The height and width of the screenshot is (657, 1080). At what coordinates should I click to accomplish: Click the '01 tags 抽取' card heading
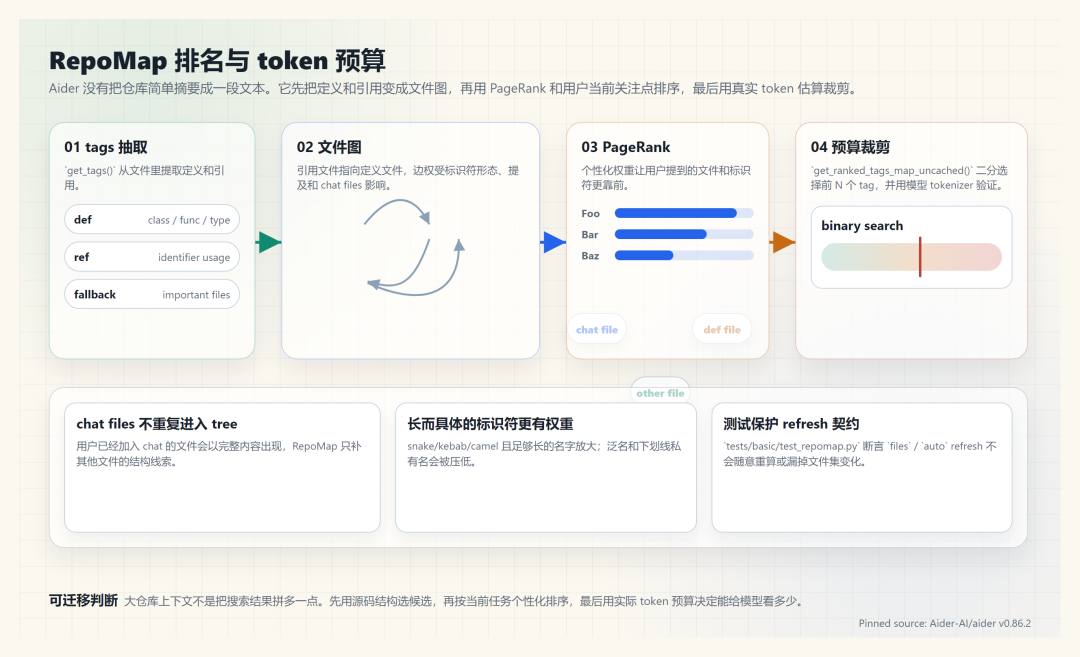[105, 147]
